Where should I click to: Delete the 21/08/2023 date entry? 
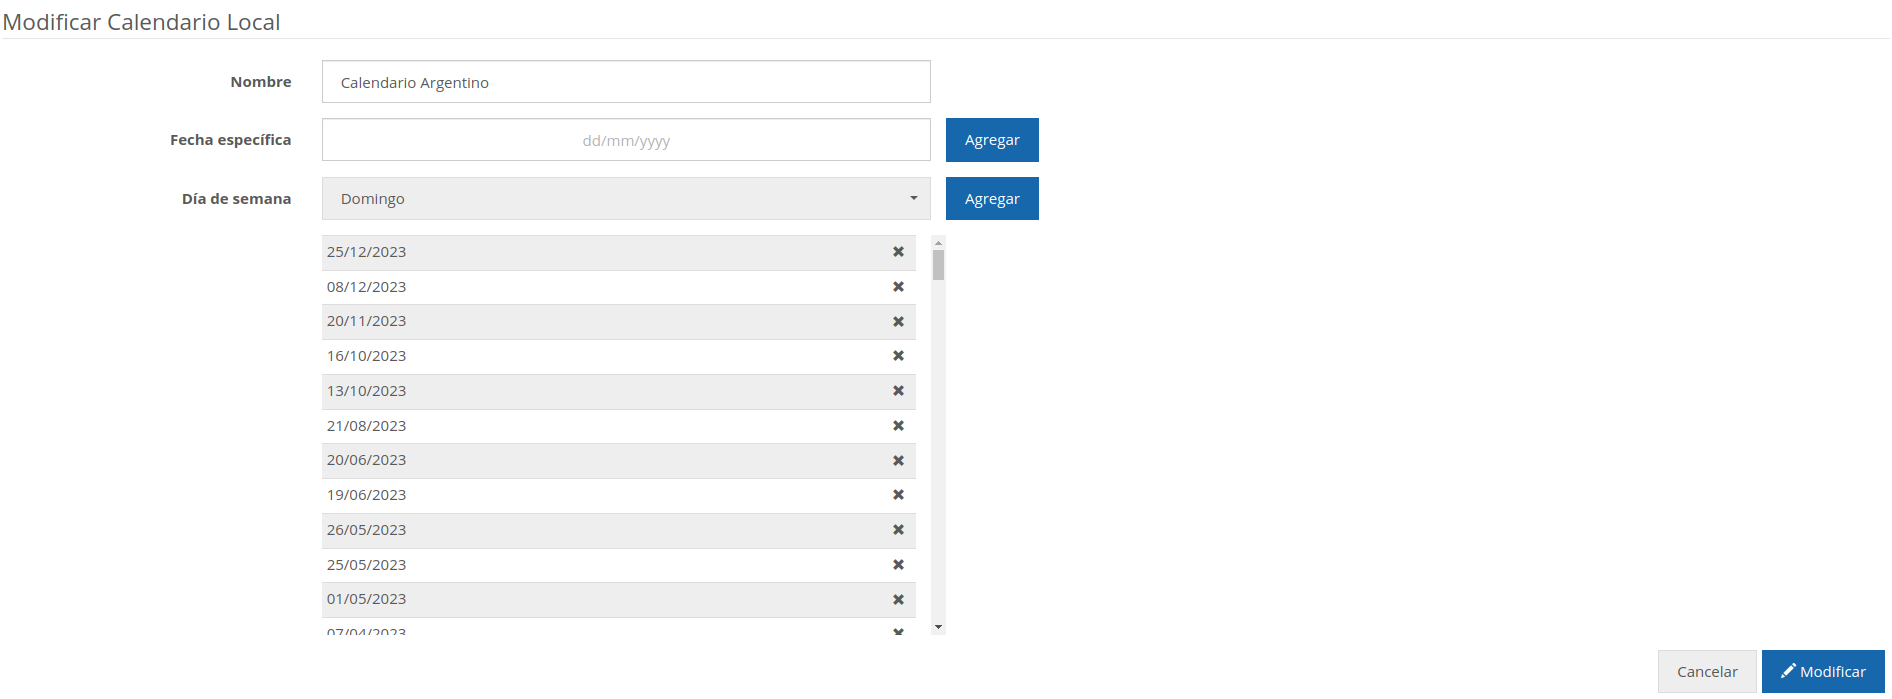[898, 426]
